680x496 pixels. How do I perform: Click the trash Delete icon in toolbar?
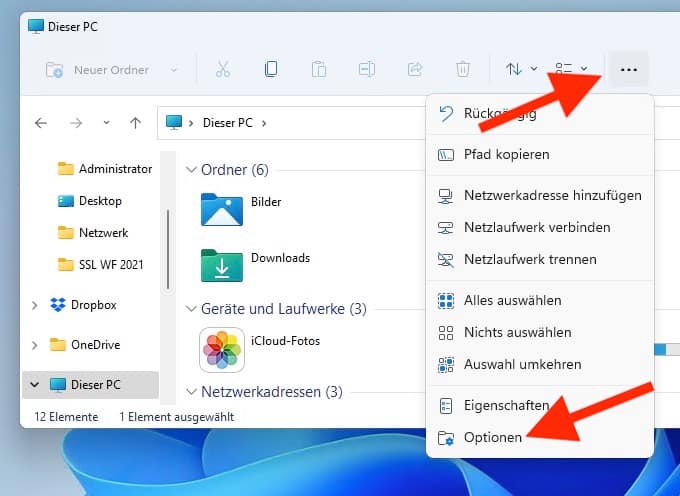pyautogui.click(x=463, y=70)
